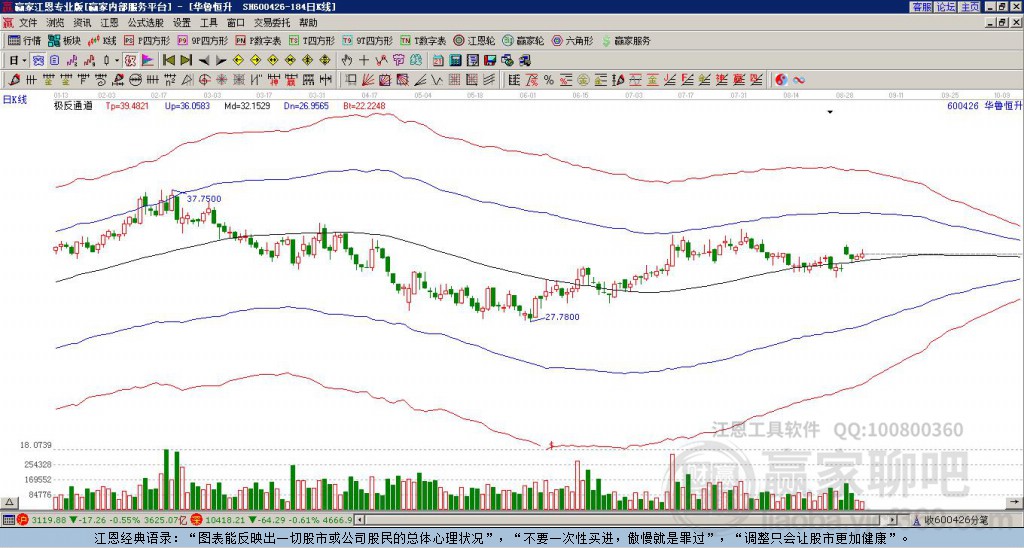Open the 资讯 menu
1024x548 pixels.
[82, 23]
